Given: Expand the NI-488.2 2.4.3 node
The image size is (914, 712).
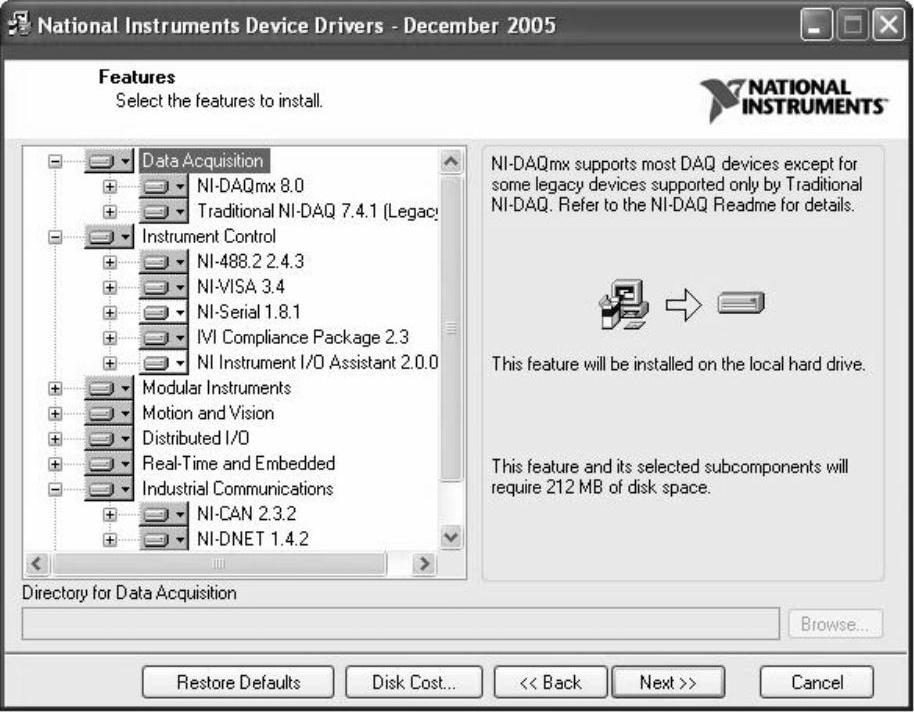Looking at the screenshot, I should click(110, 262).
